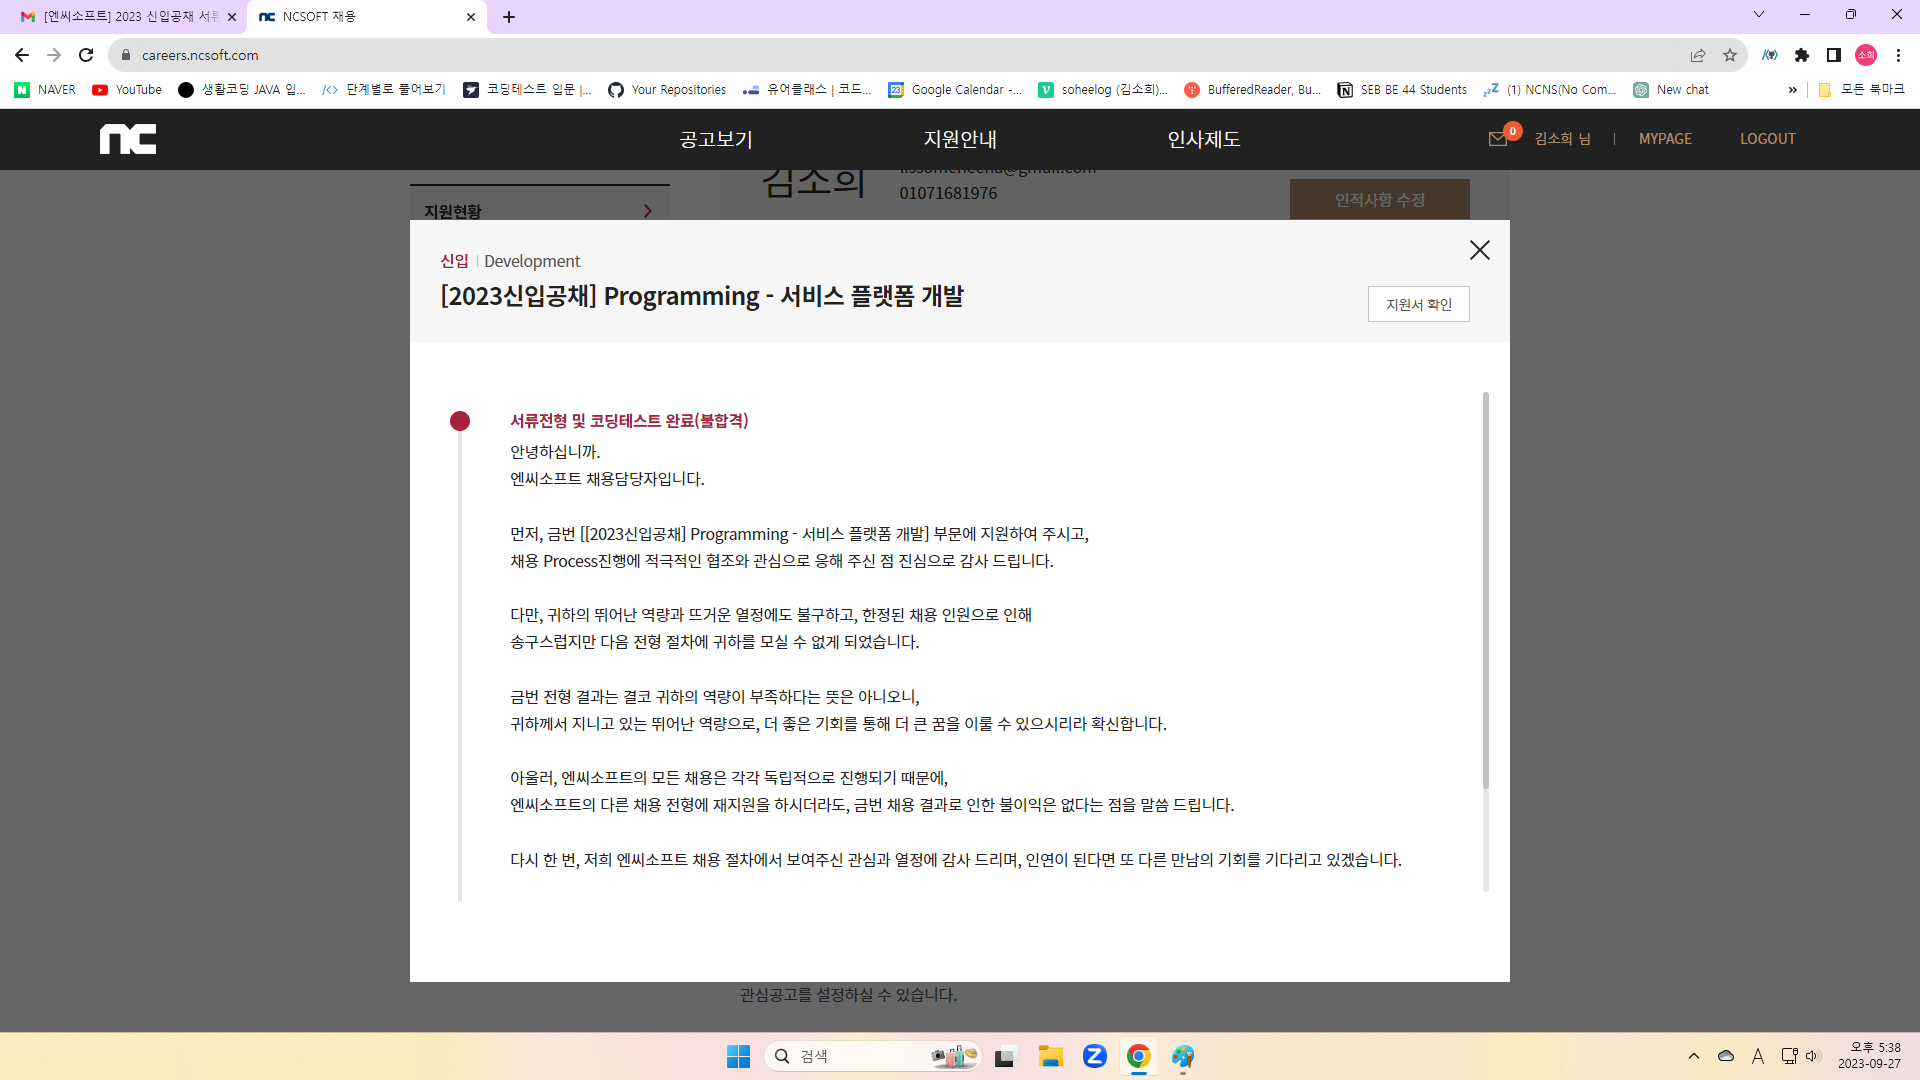Click the share page icon in address bar
The height and width of the screenshot is (1080, 1920).
1698,55
